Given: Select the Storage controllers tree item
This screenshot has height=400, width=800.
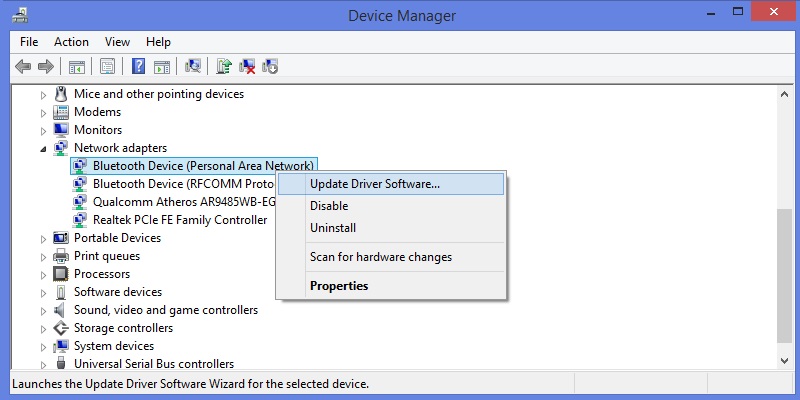Looking at the screenshot, I should tap(123, 328).
